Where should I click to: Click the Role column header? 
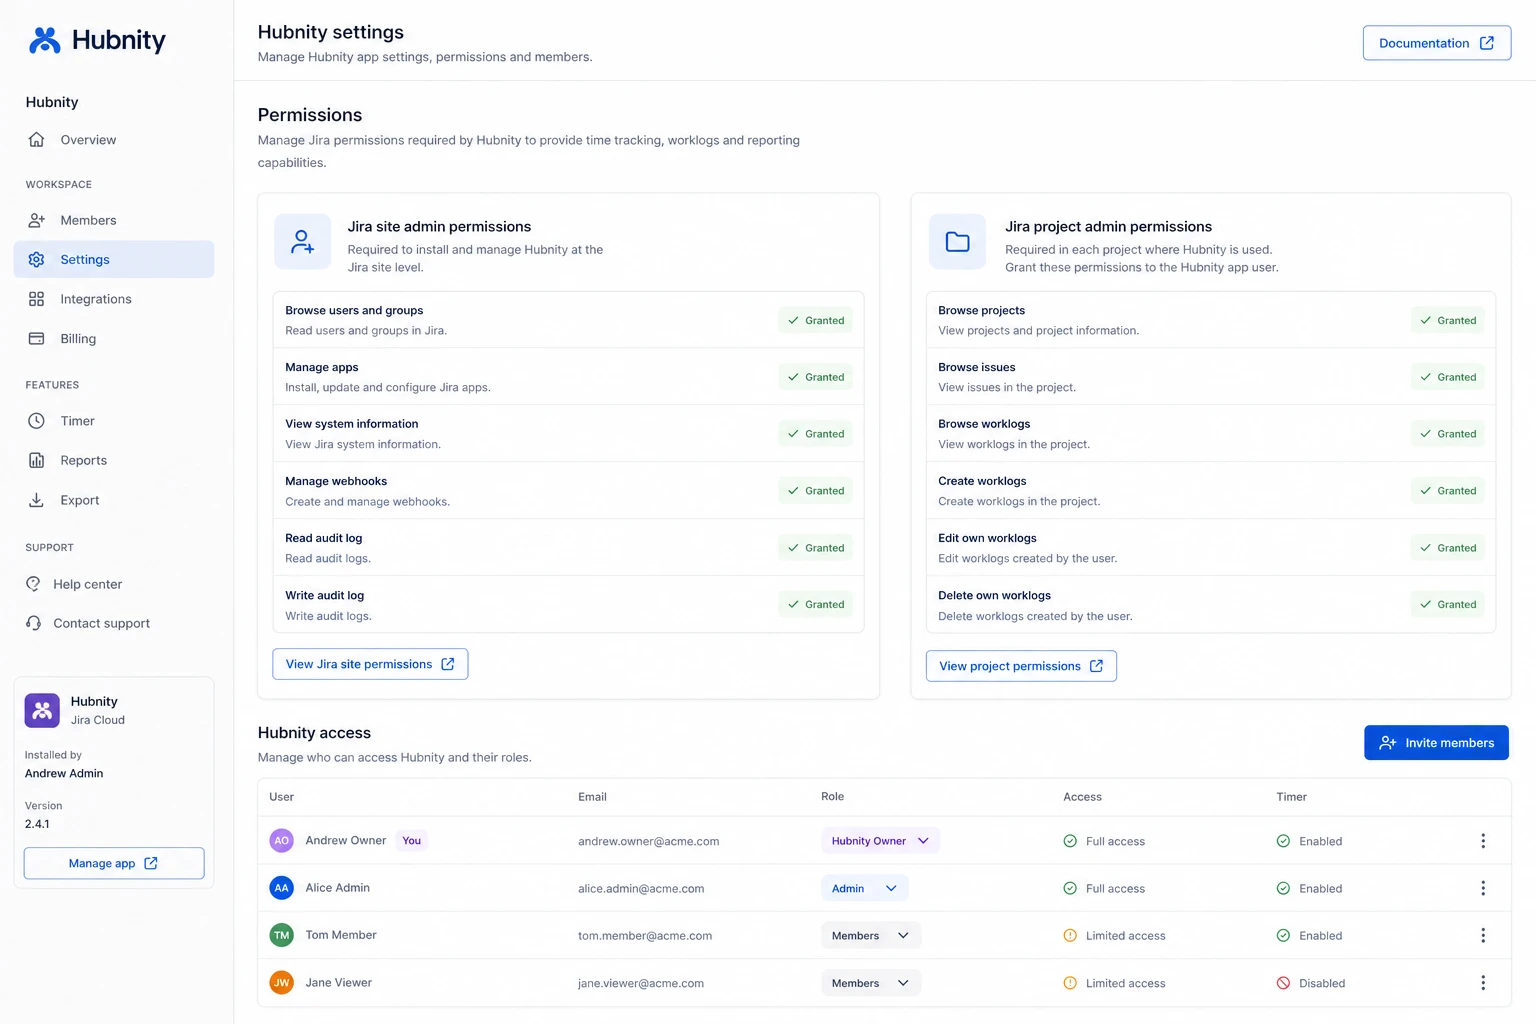tap(832, 797)
